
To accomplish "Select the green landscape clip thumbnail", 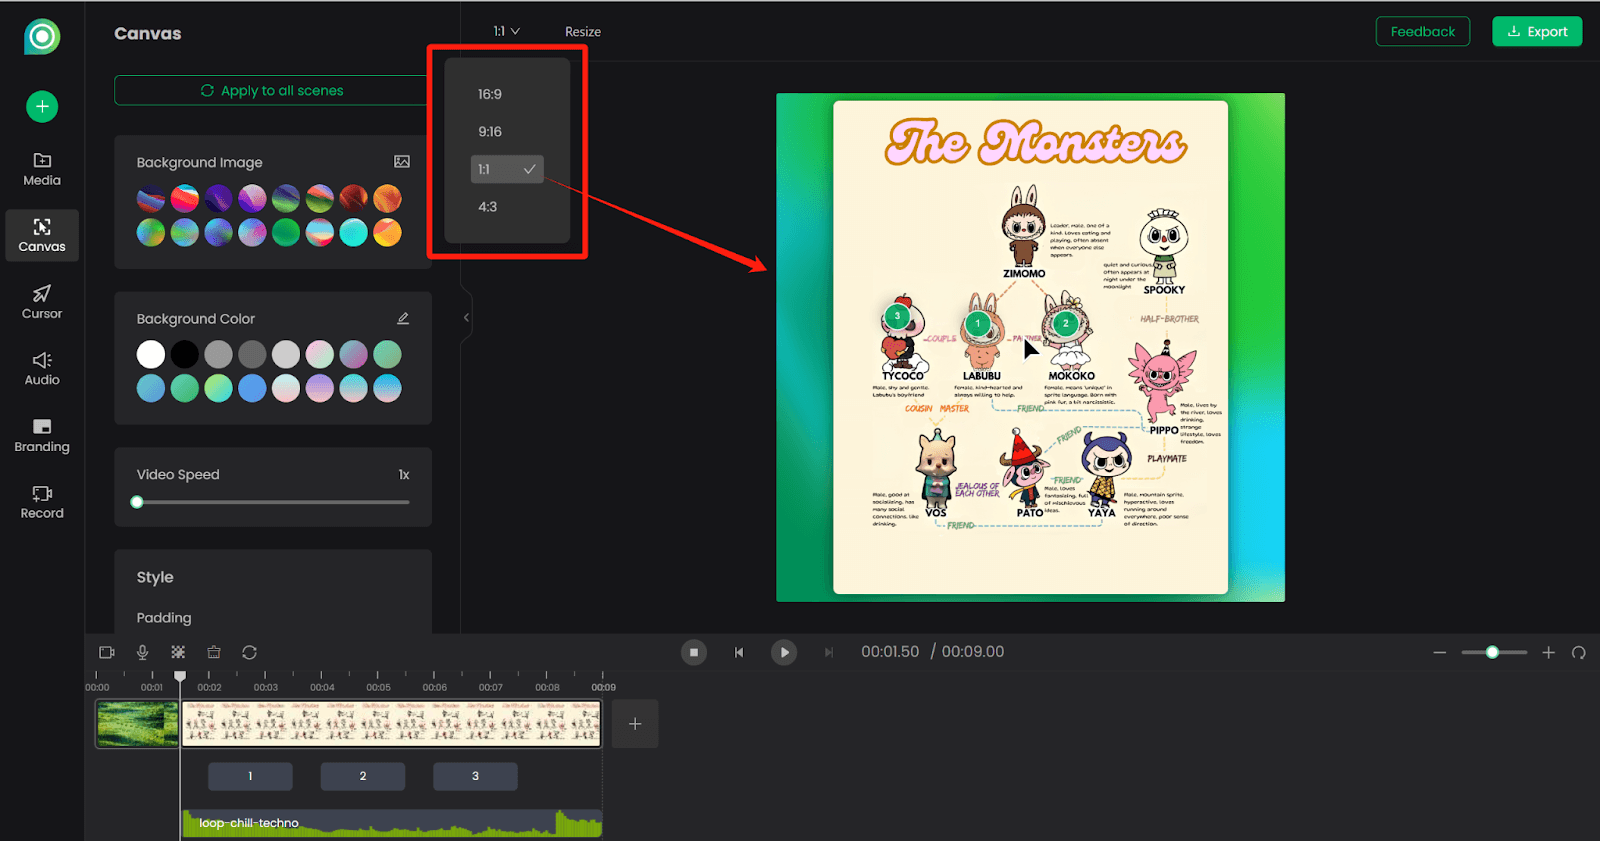I will point(137,723).
